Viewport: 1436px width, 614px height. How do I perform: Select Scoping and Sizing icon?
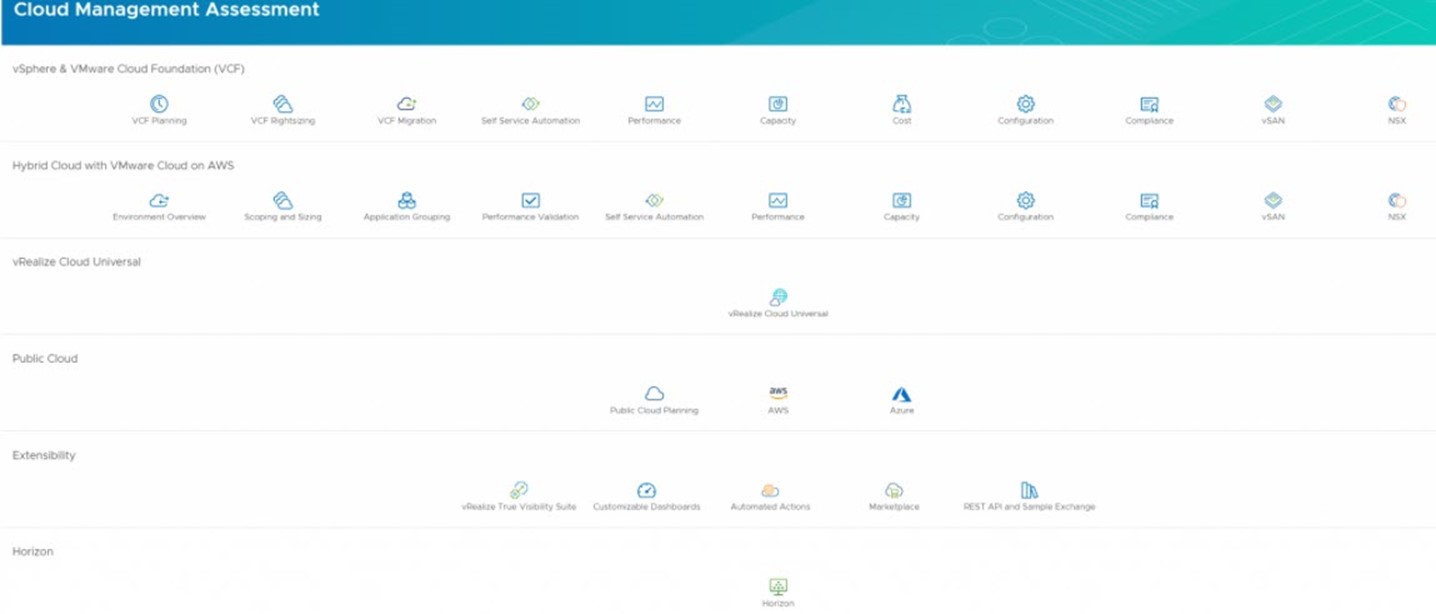point(283,201)
